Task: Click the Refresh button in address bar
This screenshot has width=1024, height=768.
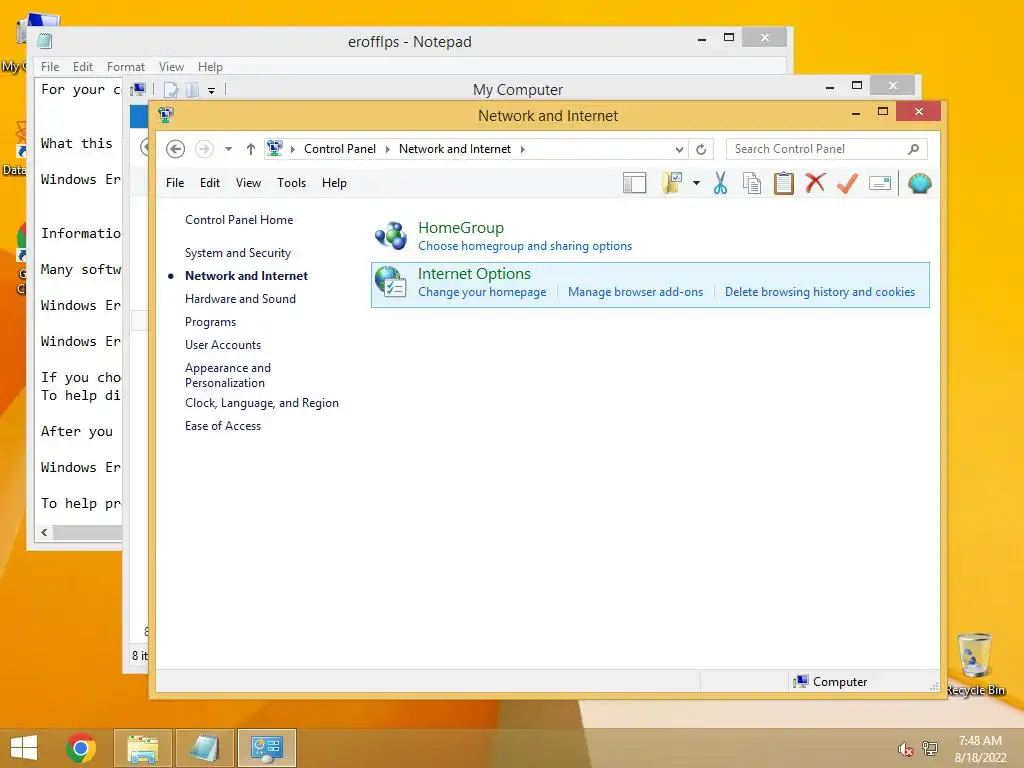Action: click(x=701, y=150)
